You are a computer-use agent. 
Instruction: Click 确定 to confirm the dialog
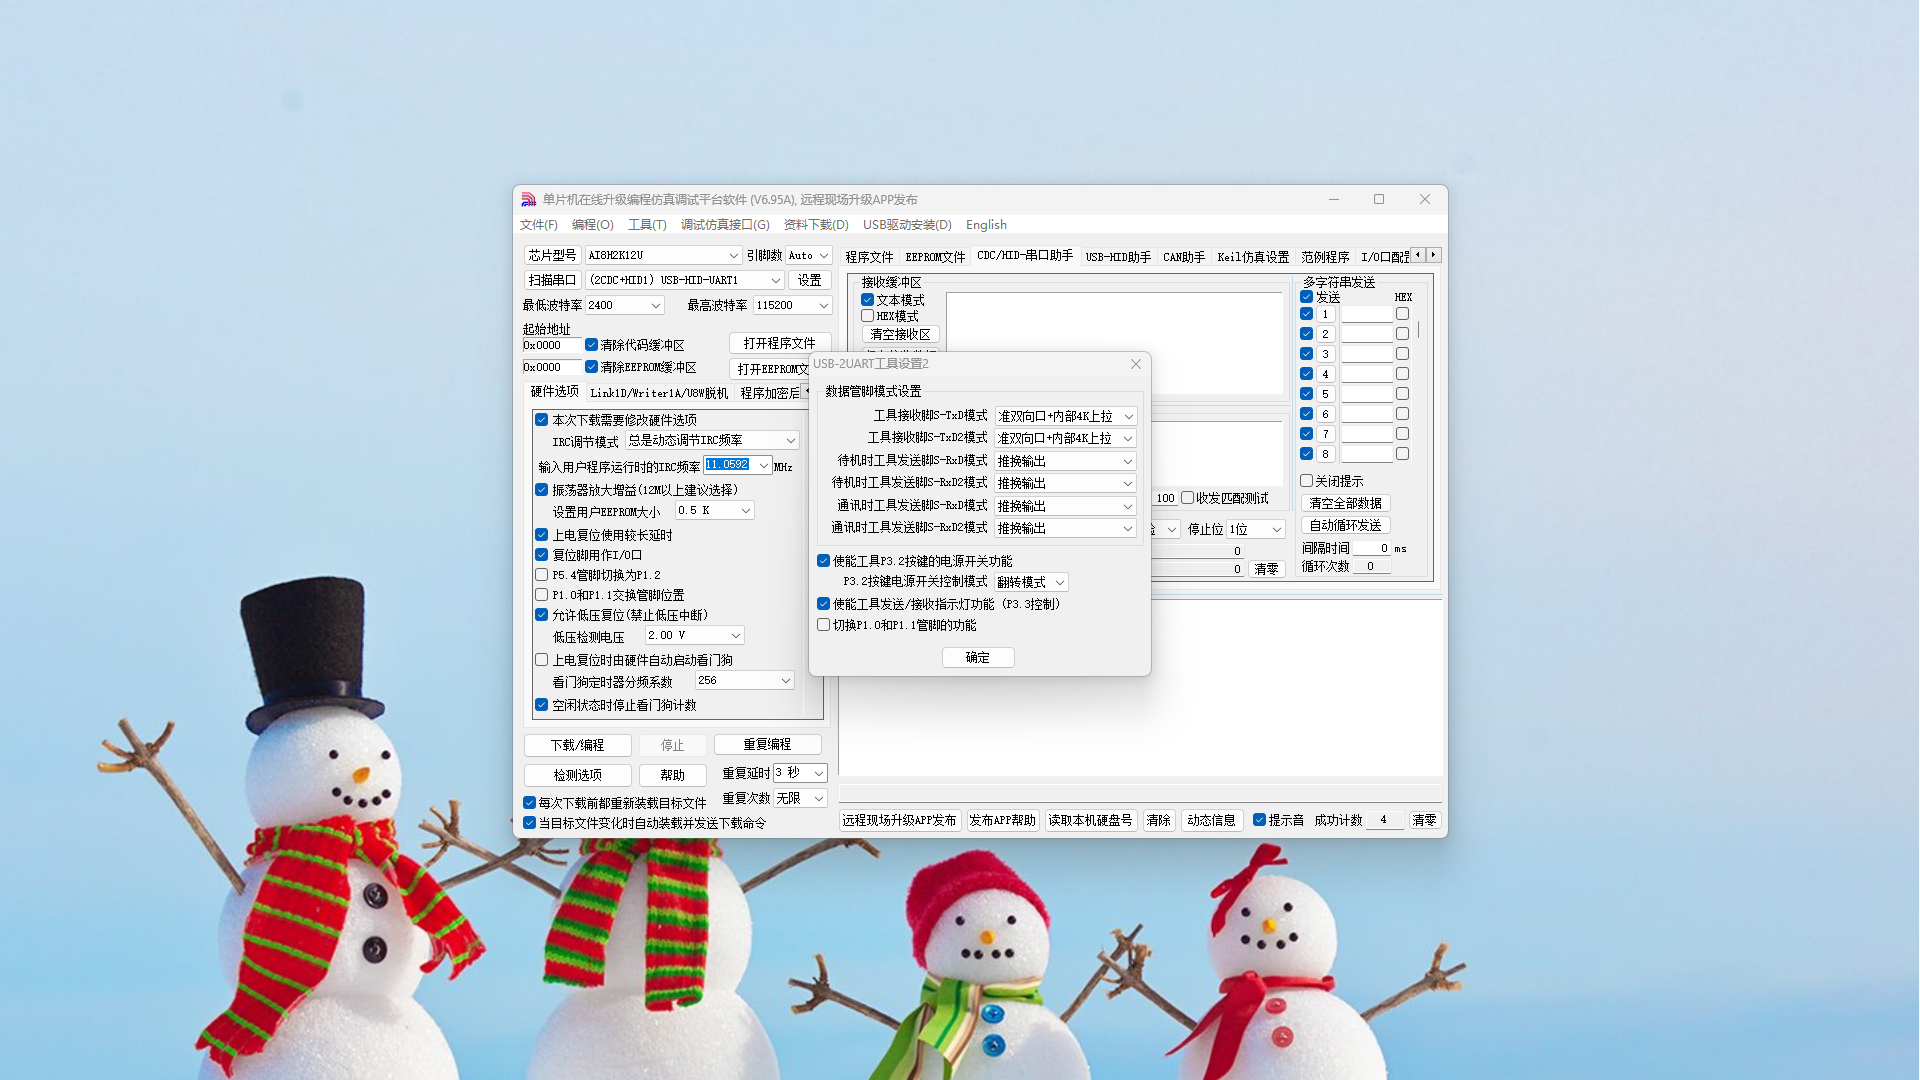click(x=977, y=657)
